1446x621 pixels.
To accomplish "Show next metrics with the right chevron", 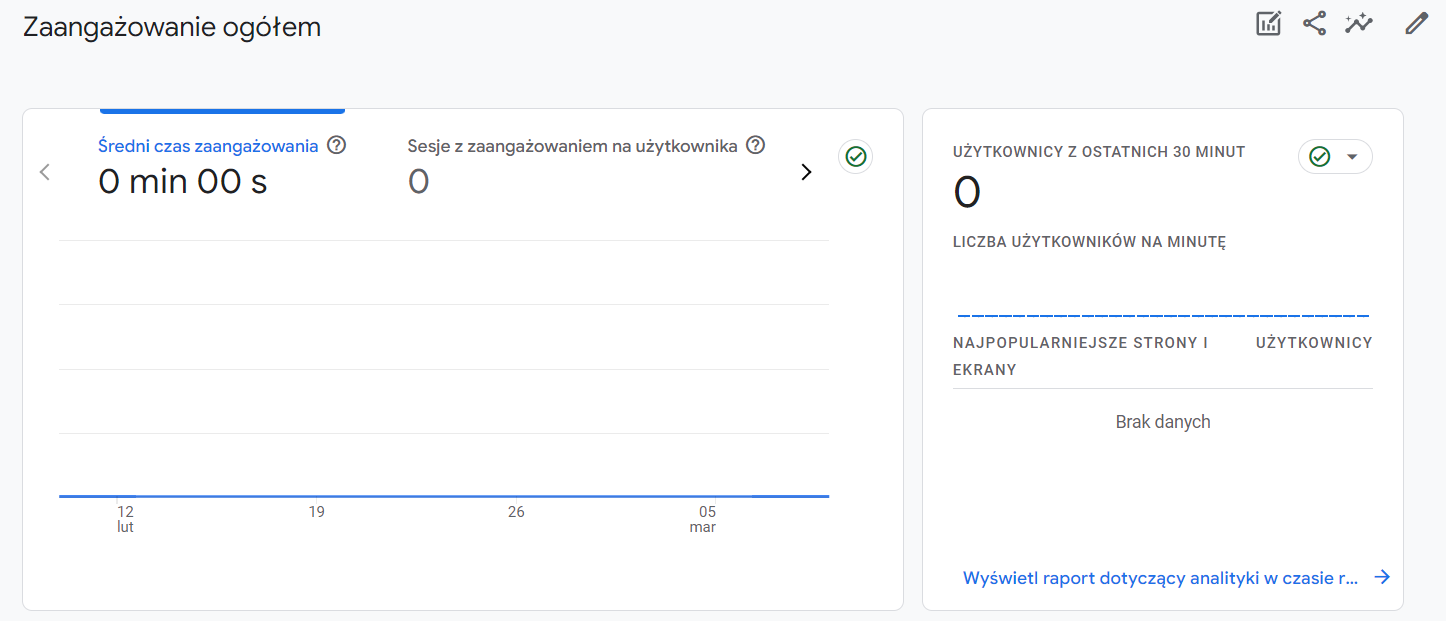I will (806, 172).
